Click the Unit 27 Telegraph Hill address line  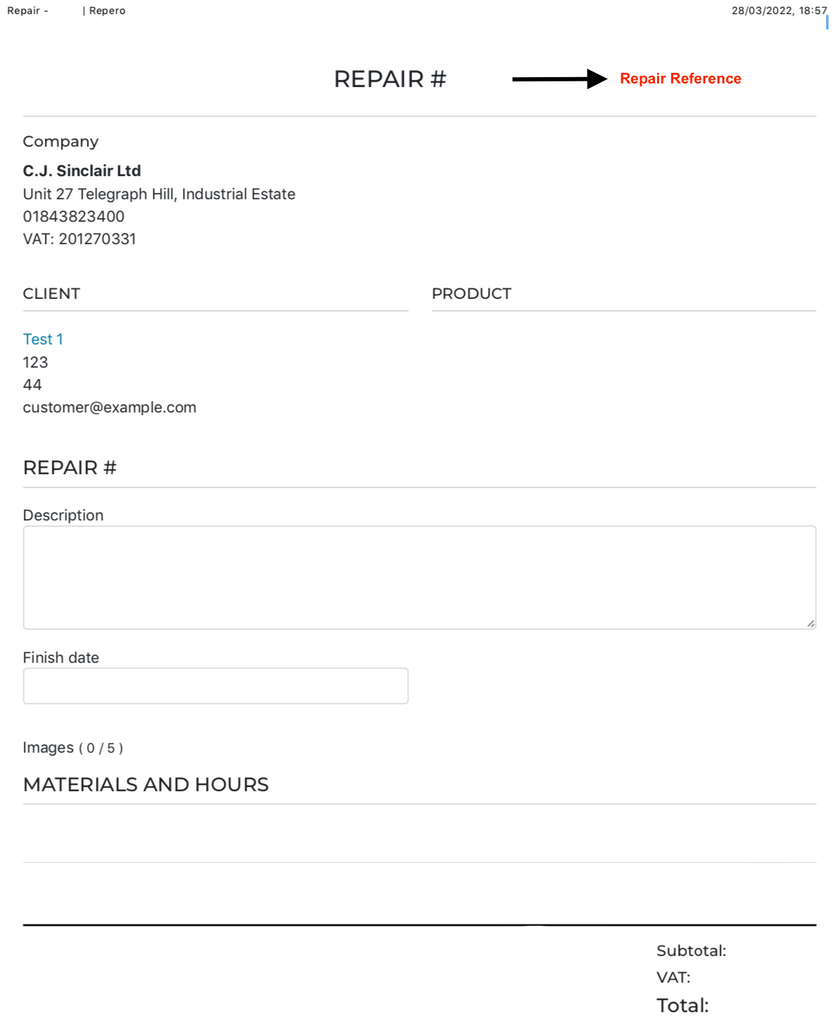[159, 194]
